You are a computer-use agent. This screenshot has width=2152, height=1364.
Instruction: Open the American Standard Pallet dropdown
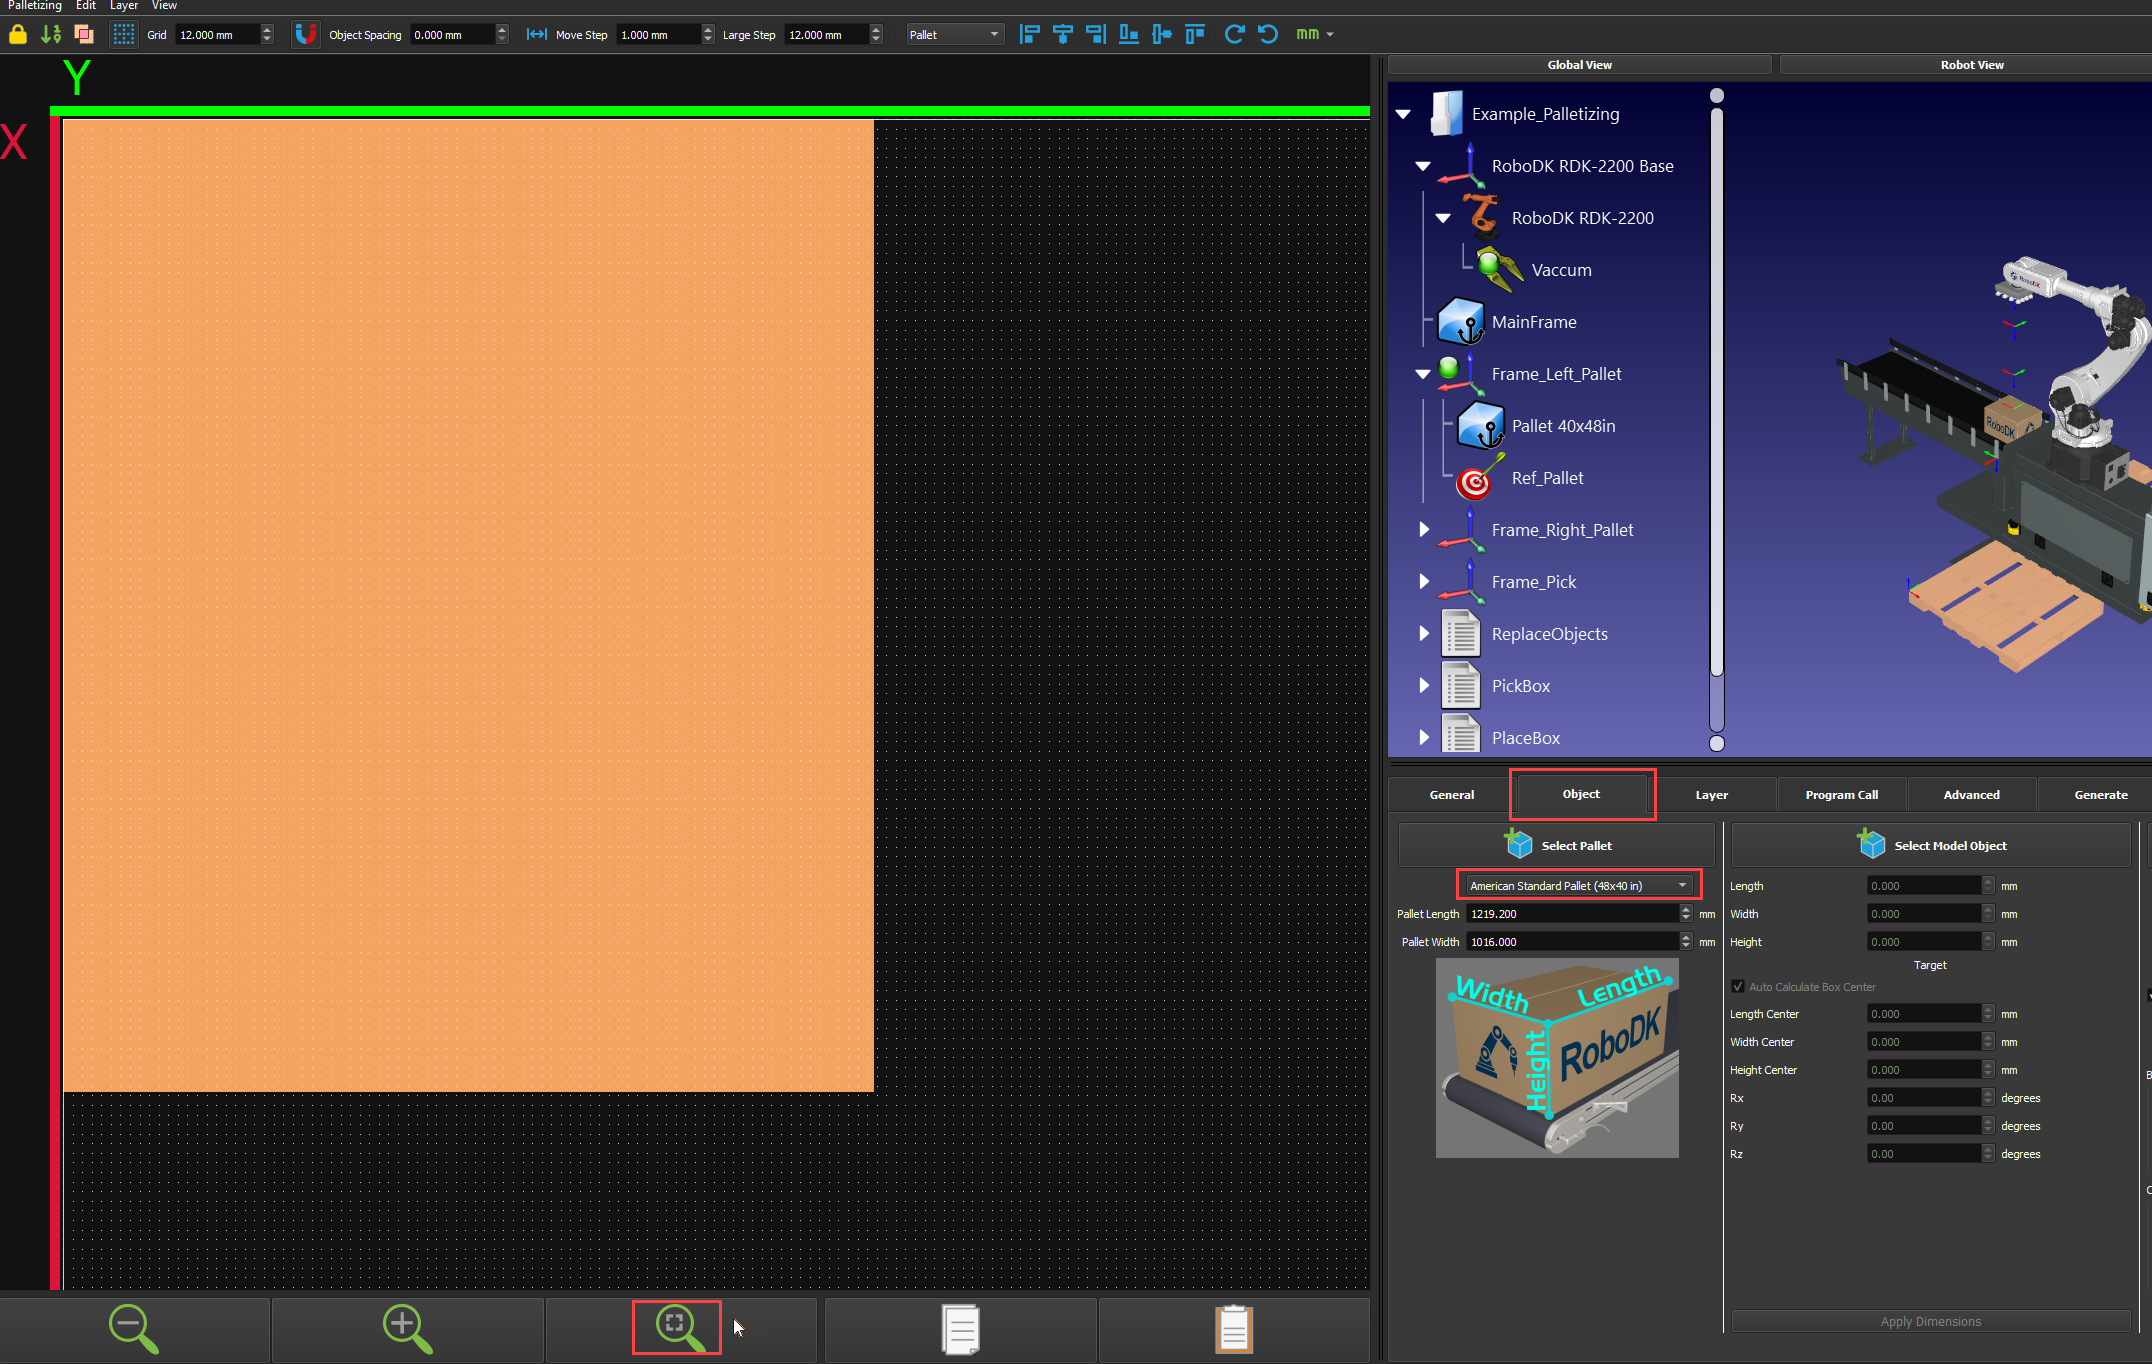(1578, 886)
